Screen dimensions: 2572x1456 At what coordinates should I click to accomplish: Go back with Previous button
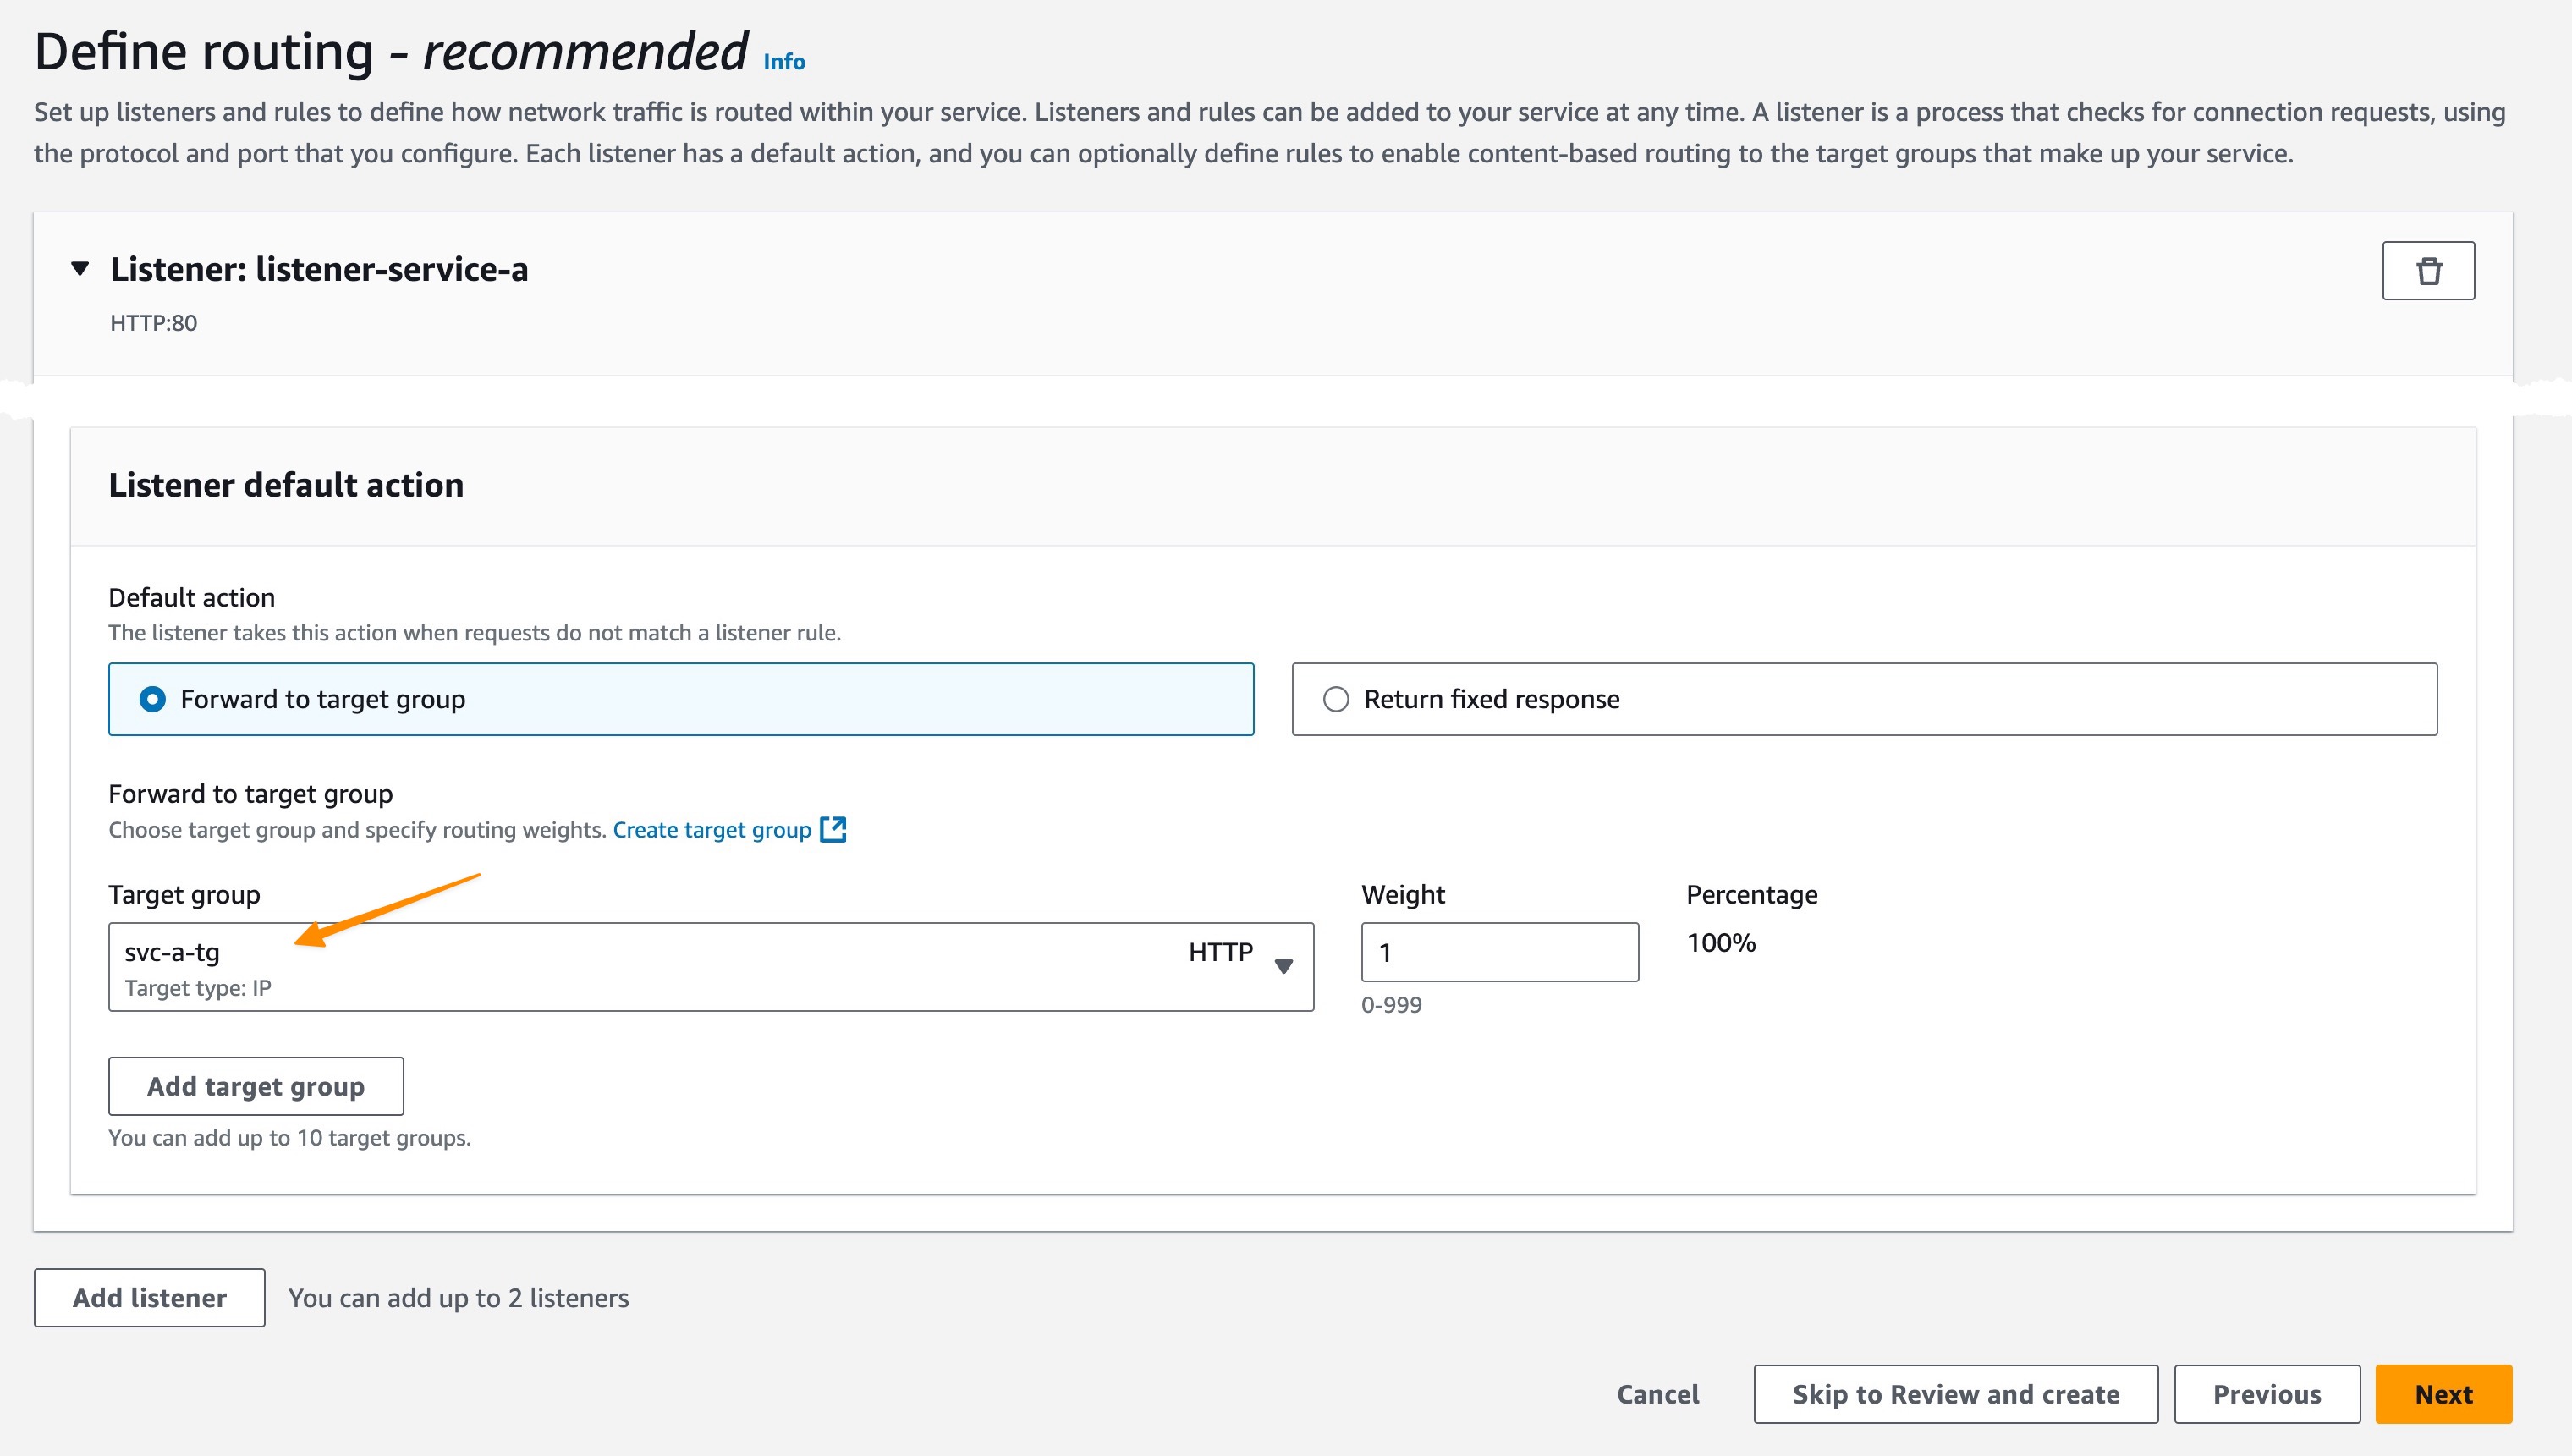coord(2266,1394)
